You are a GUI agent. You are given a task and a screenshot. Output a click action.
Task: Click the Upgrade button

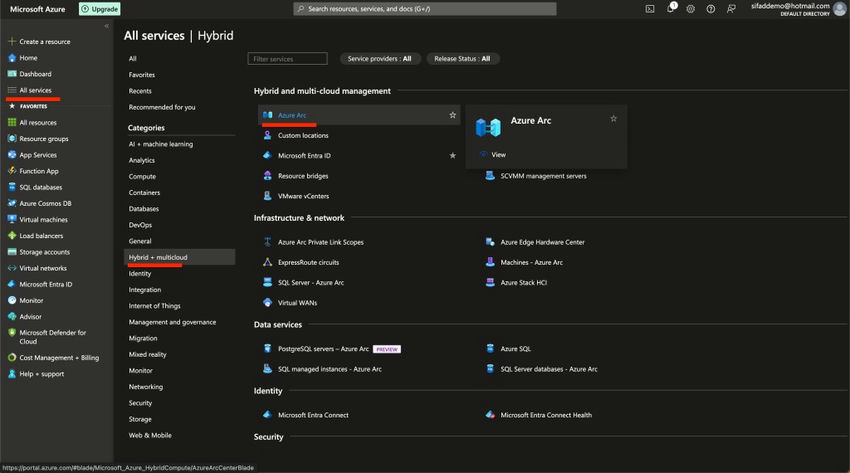pos(100,9)
